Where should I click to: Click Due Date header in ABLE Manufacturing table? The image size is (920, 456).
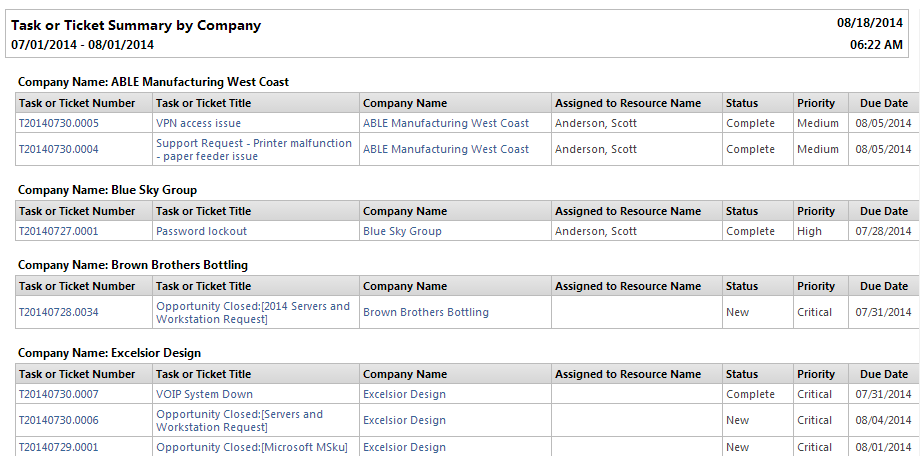(883, 103)
